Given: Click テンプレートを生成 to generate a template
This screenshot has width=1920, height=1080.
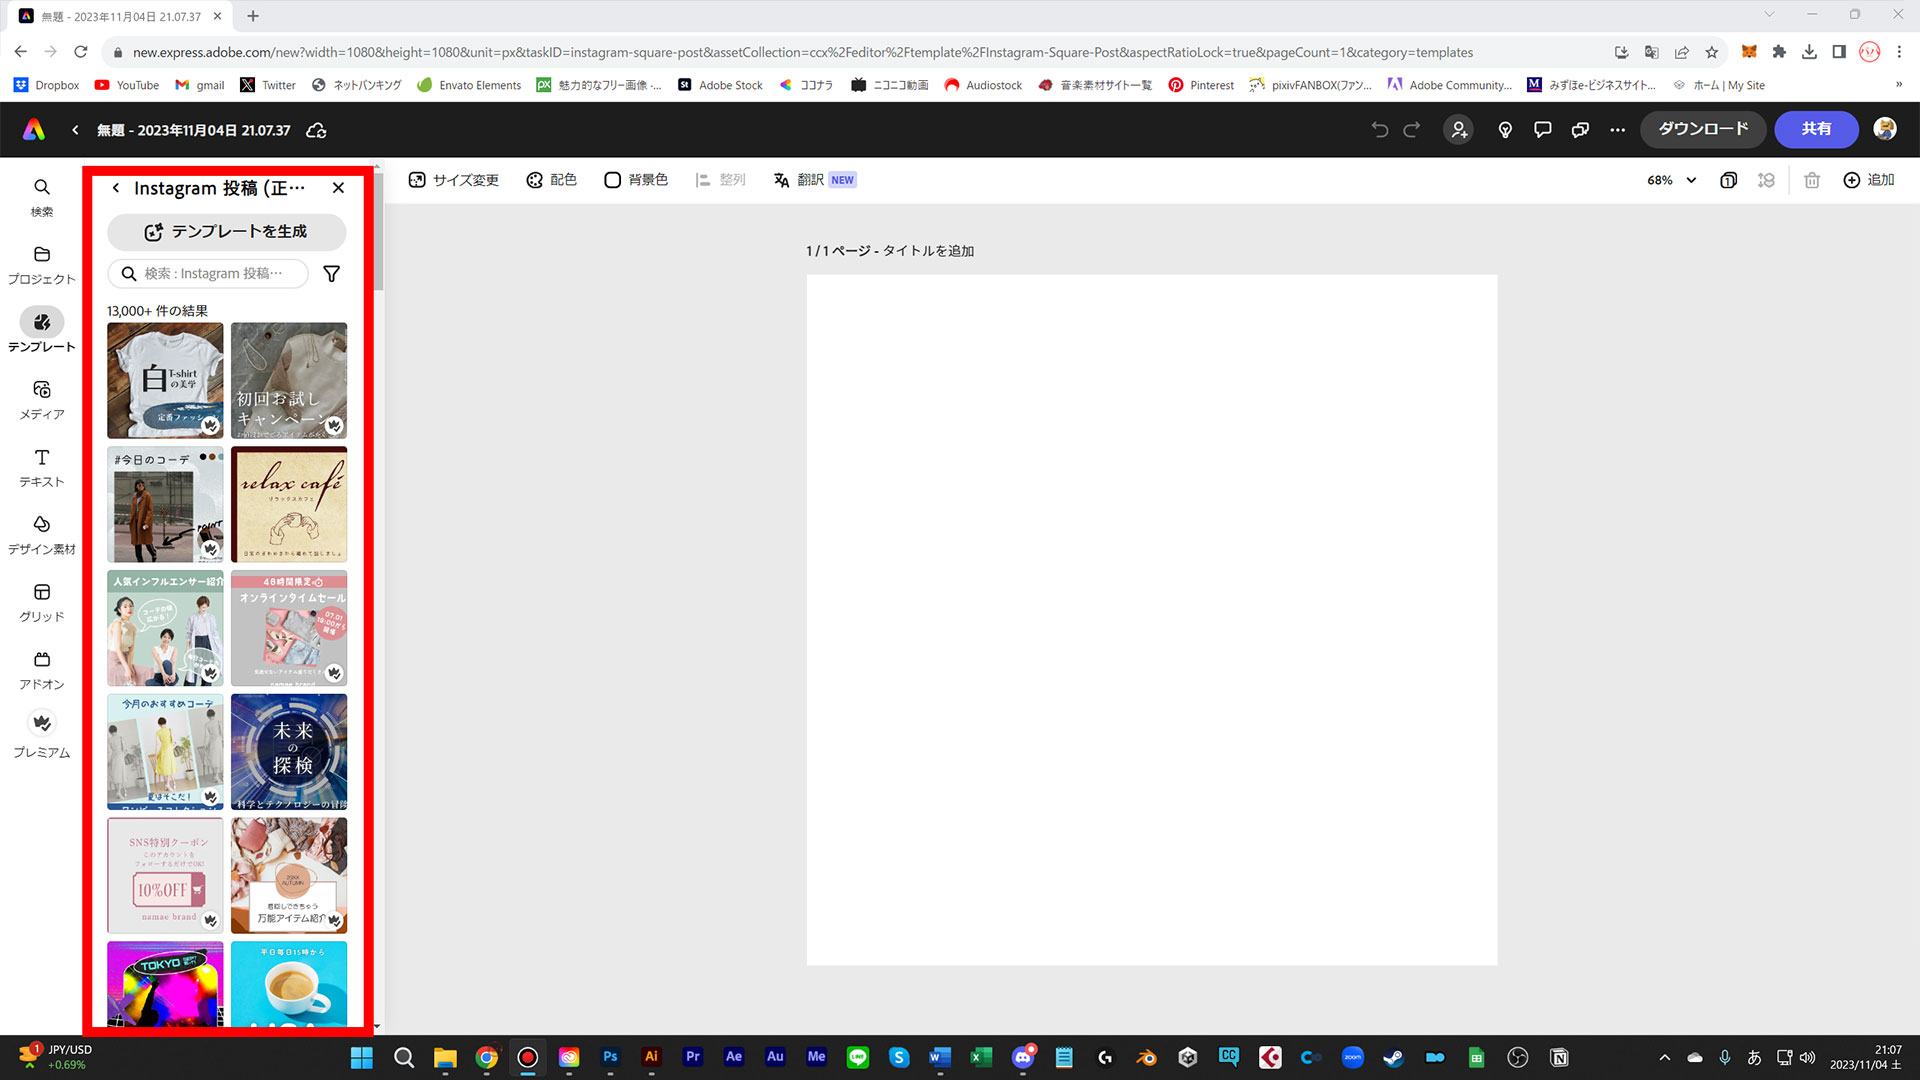Looking at the screenshot, I should [x=226, y=231].
